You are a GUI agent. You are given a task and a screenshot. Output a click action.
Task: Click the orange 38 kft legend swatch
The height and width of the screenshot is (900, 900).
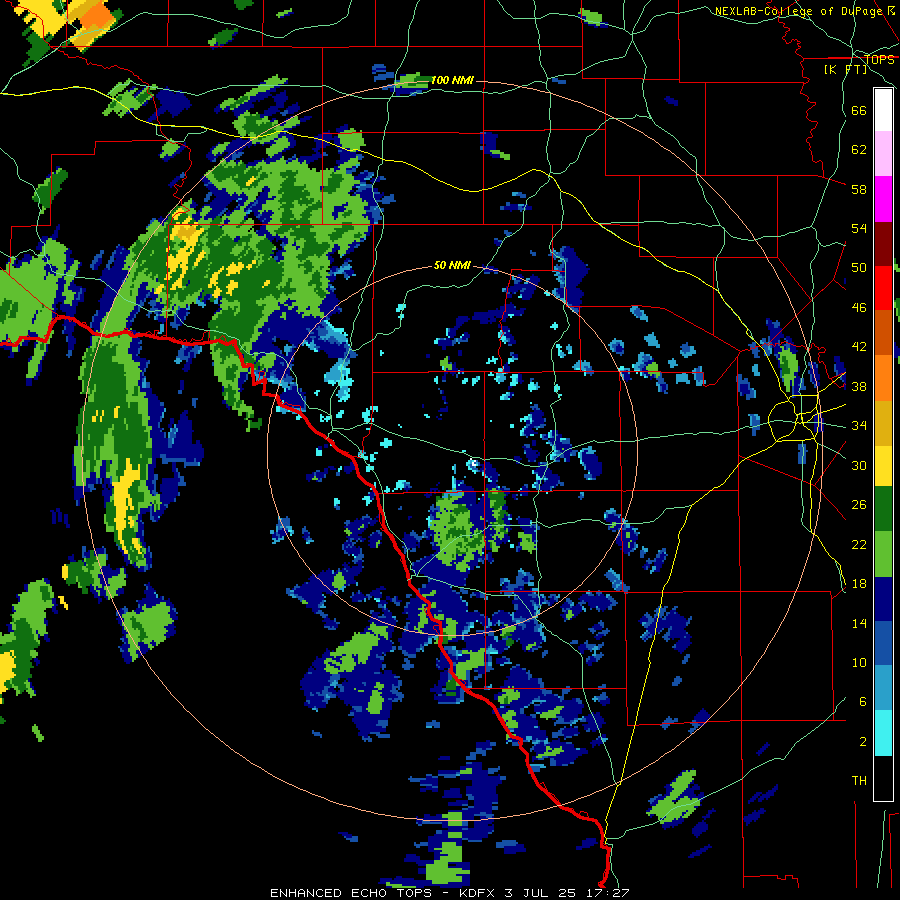(883, 378)
